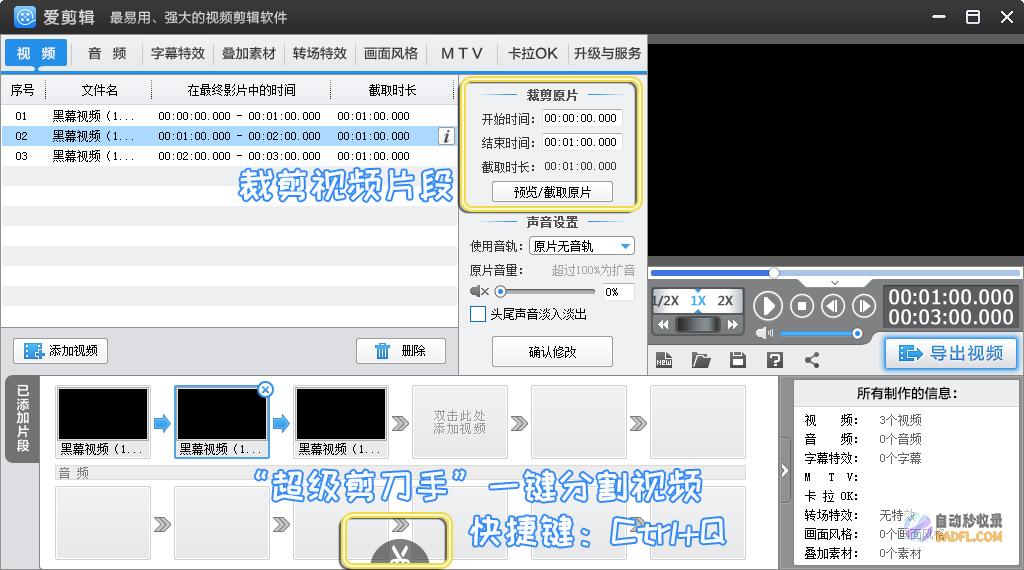
Task: Open the 使用音轨 dropdown
Action: point(581,246)
